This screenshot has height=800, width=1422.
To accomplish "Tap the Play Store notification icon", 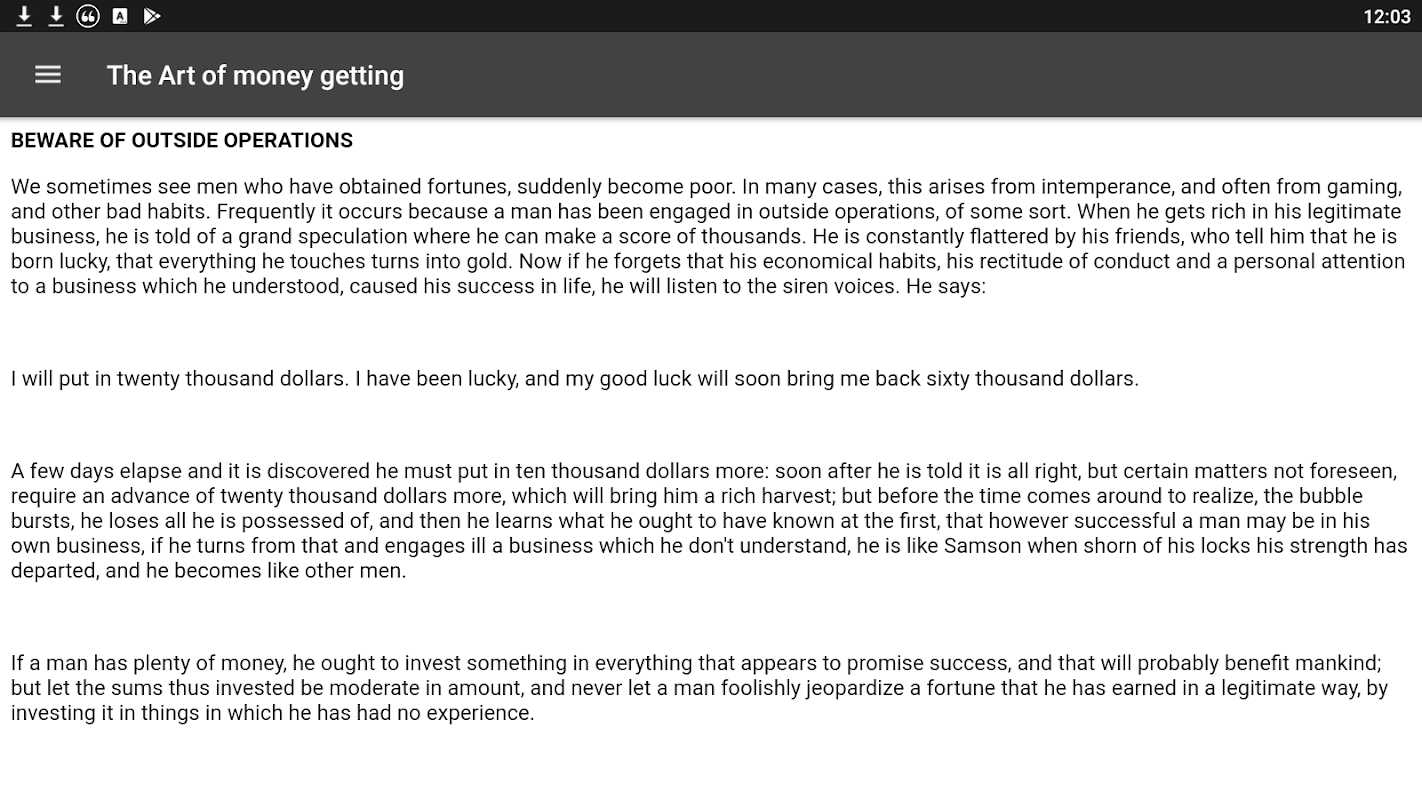I will pyautogui.click(x=152, y=16).
